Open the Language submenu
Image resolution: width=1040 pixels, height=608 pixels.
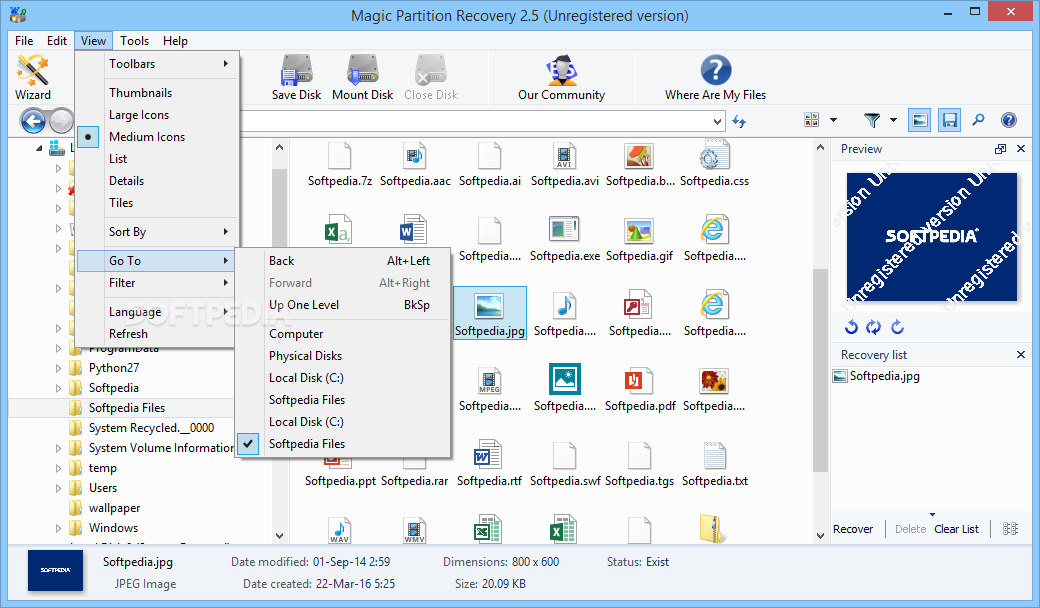(157, 312)
